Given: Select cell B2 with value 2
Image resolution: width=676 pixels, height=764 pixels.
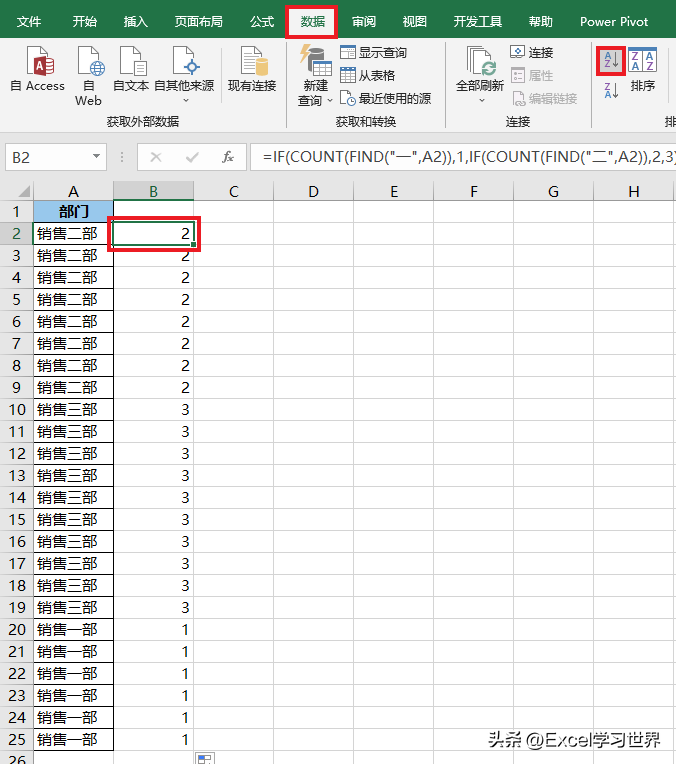Looking at the screenshot, I should [x=154, y=233].
